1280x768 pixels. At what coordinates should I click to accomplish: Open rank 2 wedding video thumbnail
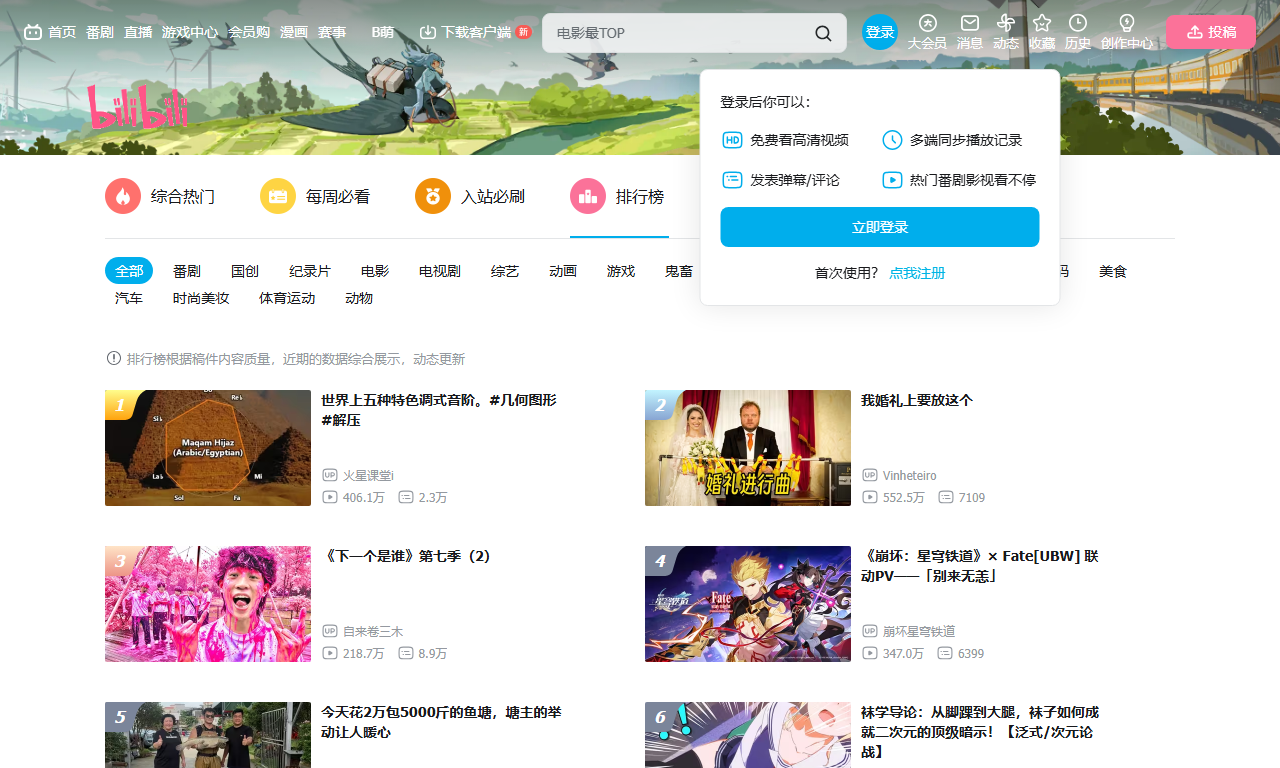point(748,448)
